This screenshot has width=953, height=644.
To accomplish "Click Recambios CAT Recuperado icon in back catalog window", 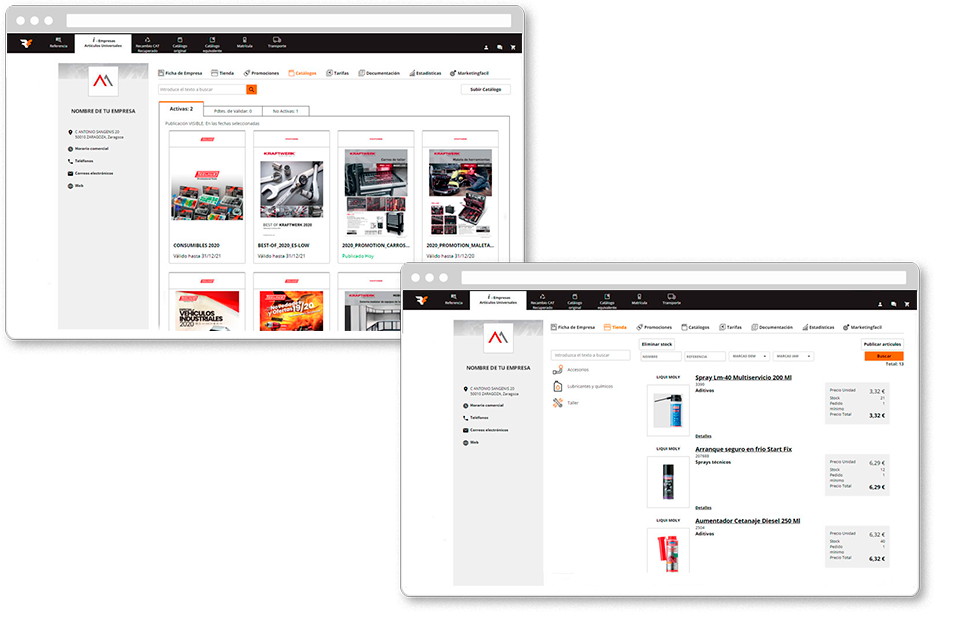I will tap(148, 42).
